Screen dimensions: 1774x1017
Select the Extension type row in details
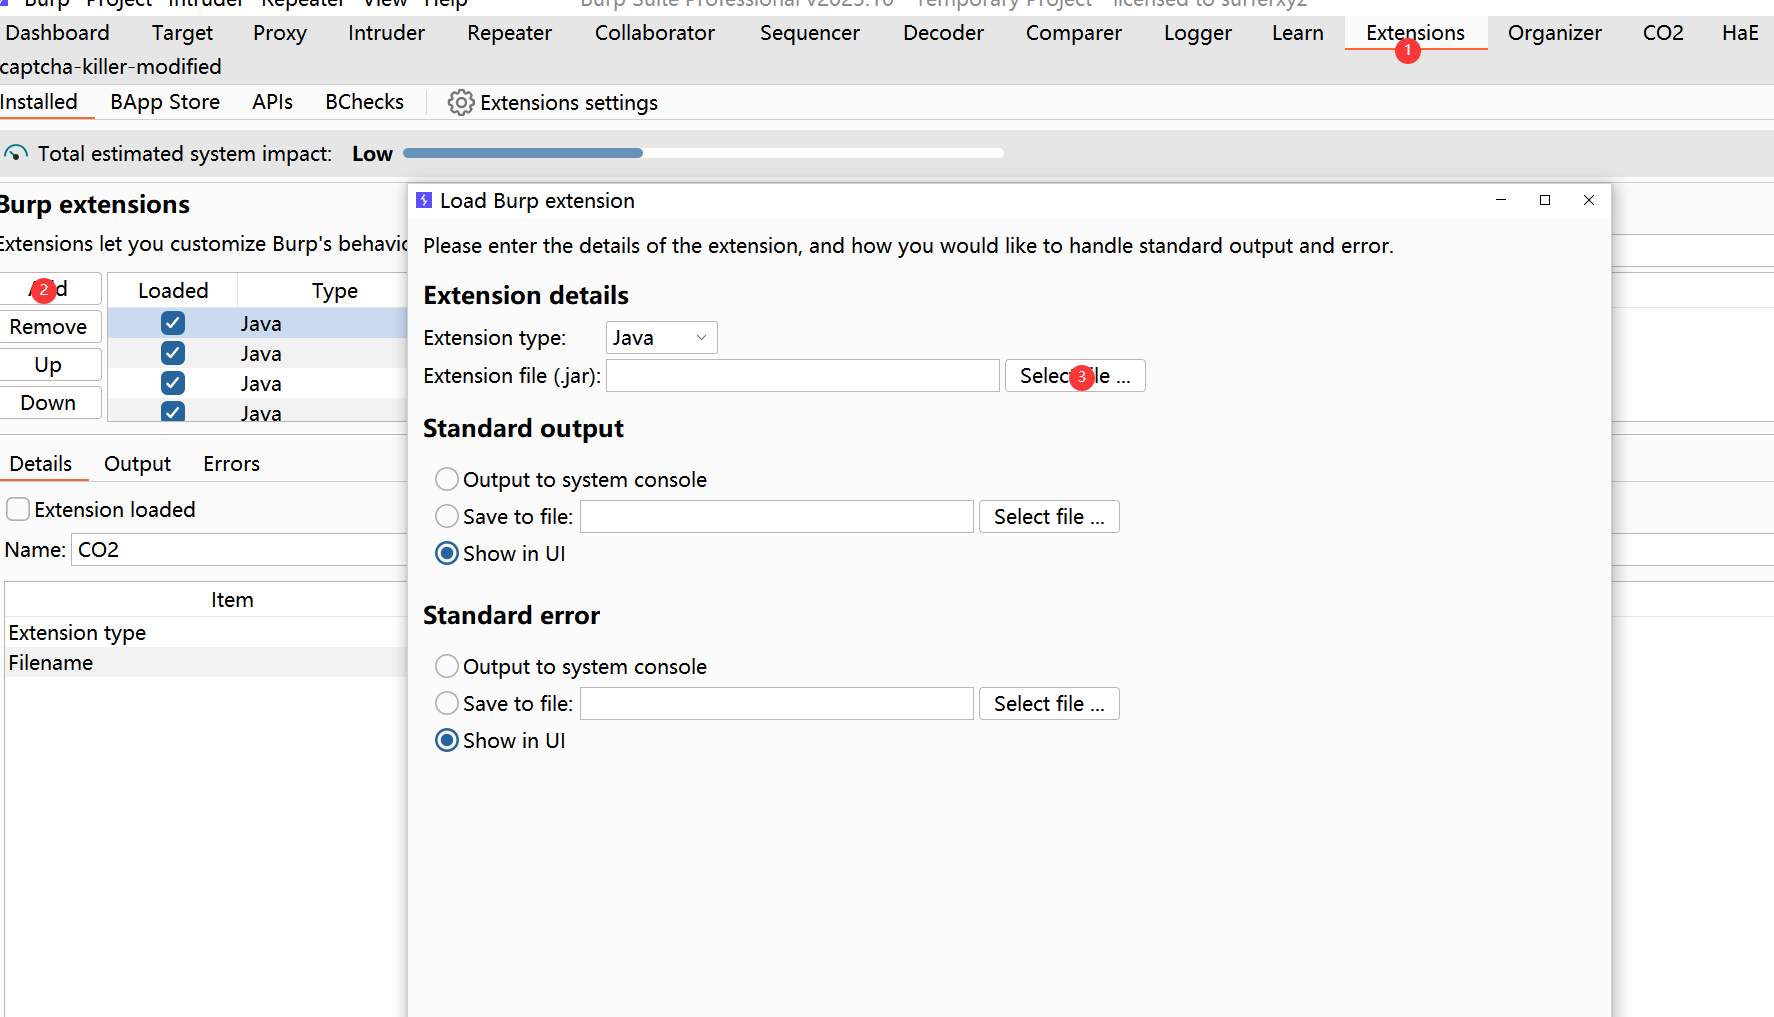coord(206,633)
